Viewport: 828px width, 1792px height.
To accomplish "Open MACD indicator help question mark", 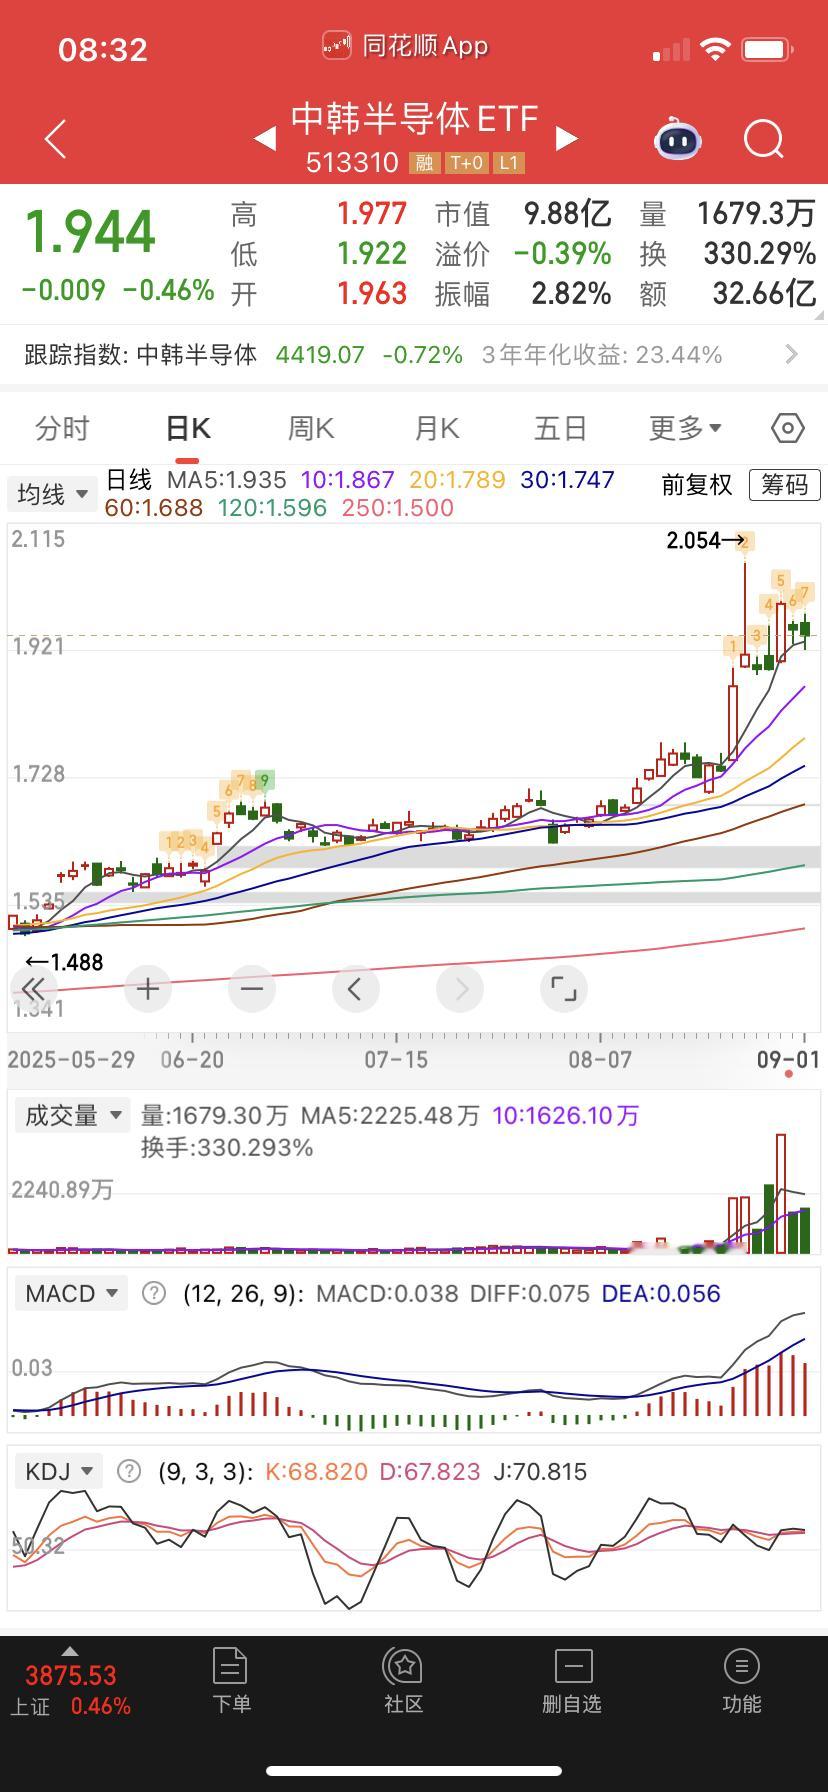I will [154, 1293].
